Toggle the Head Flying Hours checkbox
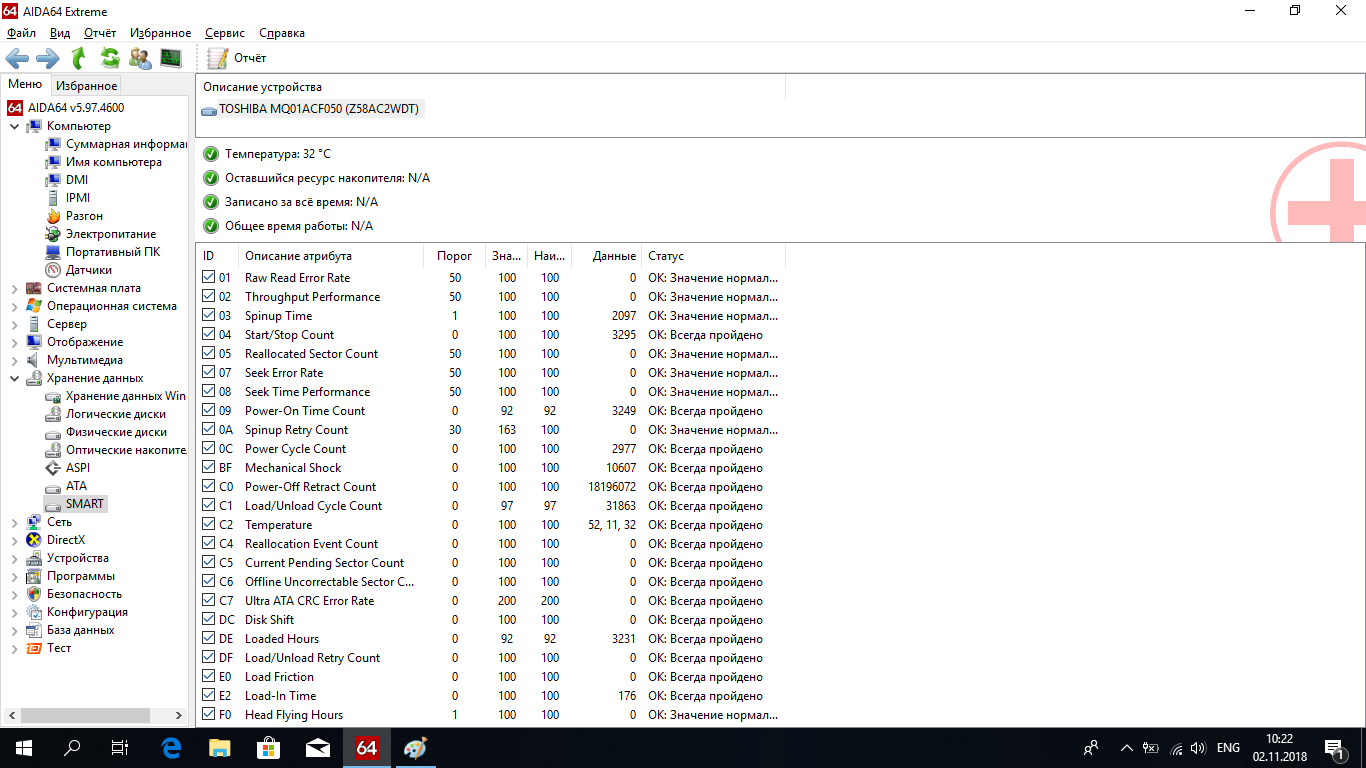 208,714
